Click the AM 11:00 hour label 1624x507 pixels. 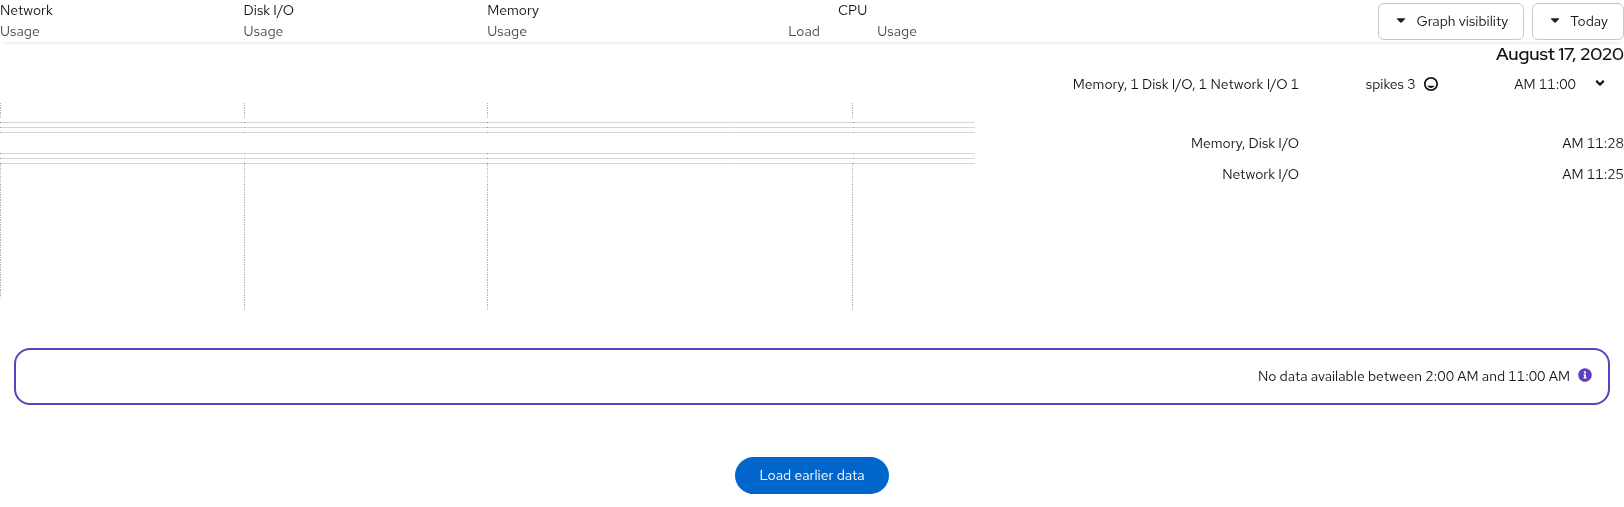pyautogui.click(x=1545, y=84)
